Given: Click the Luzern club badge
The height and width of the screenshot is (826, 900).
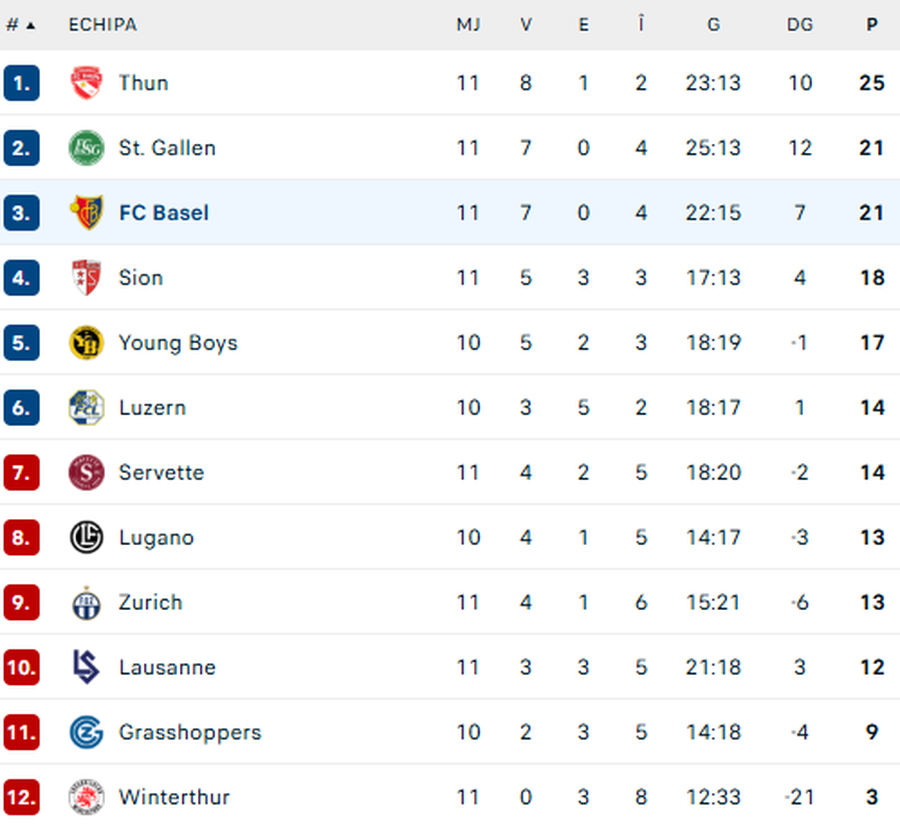Looking at the screenshot, I should [x=86, y=408].
